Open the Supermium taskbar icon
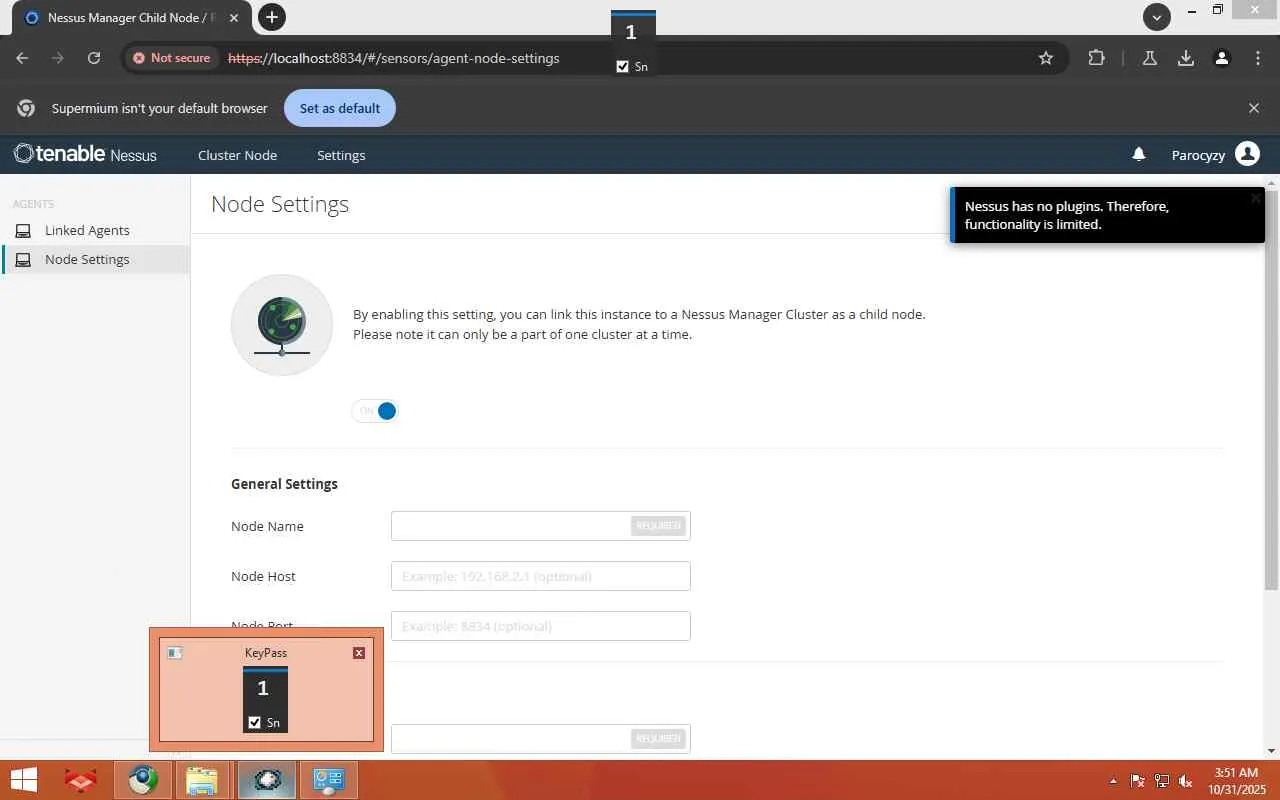This screenshot has width=1280, height=800. pyautogui.click(x=142, y=780)
